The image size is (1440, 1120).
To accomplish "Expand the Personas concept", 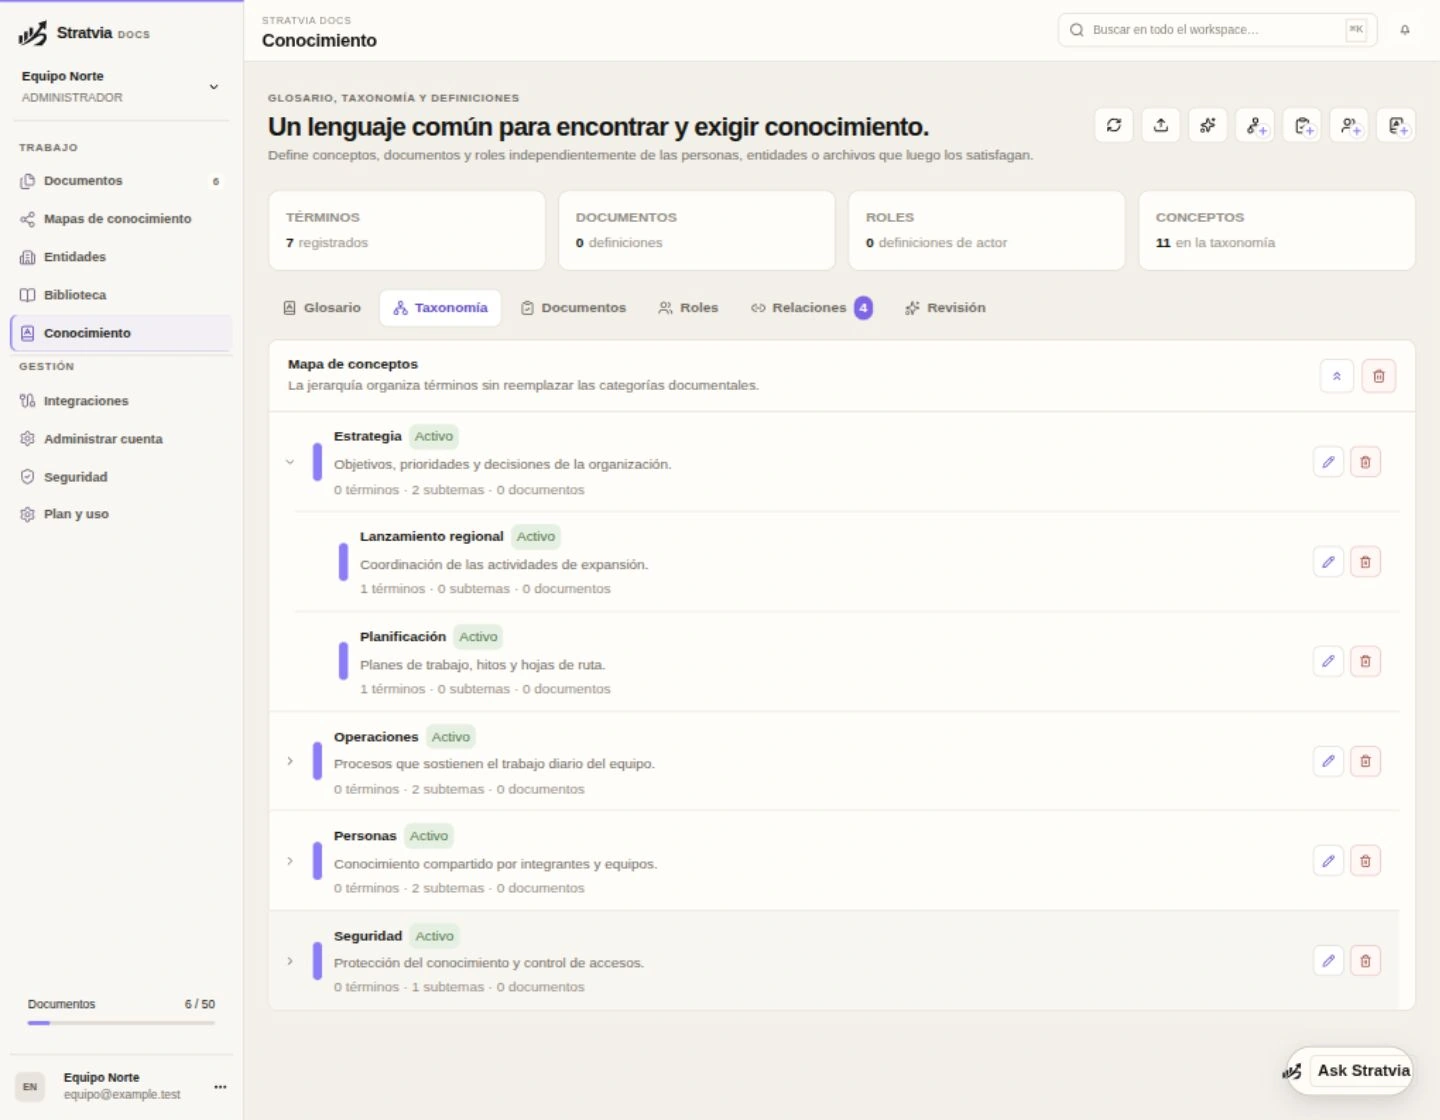I will coord(290,861).
